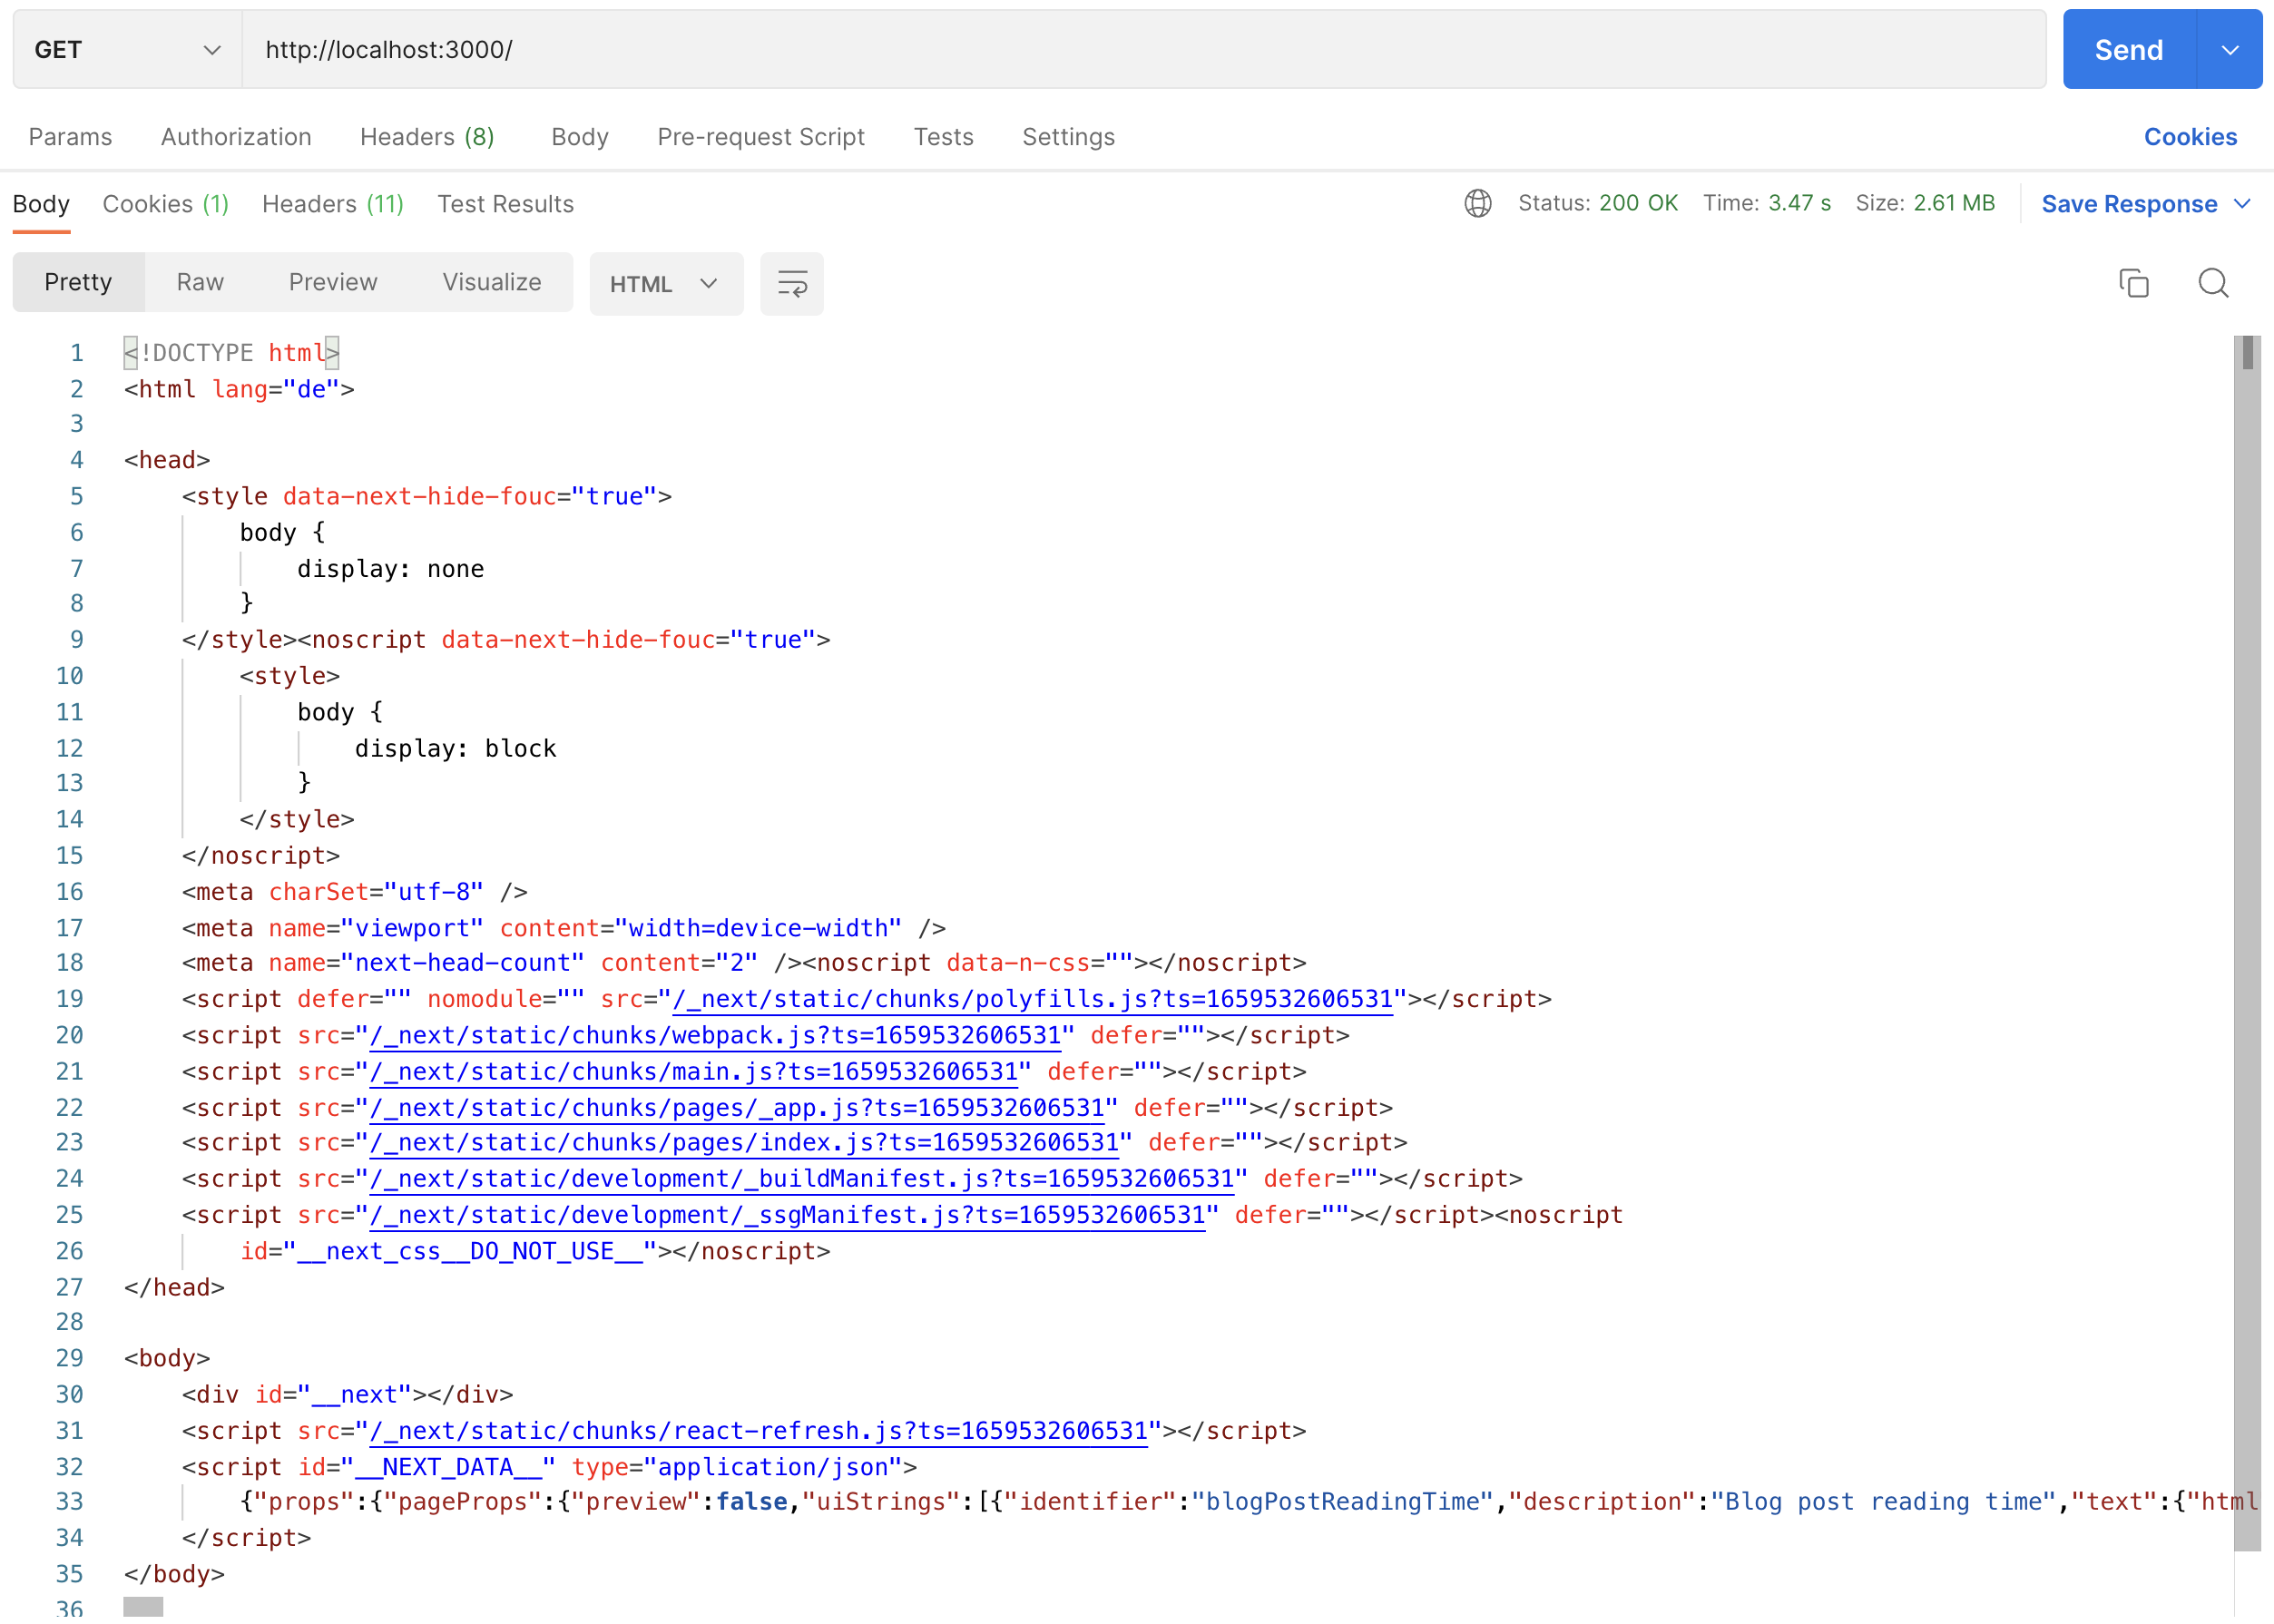The height and width of the screenshot is (1624, 2274).
Task: Copy response body with copy icon
Action: click(x=2133, y=284)
